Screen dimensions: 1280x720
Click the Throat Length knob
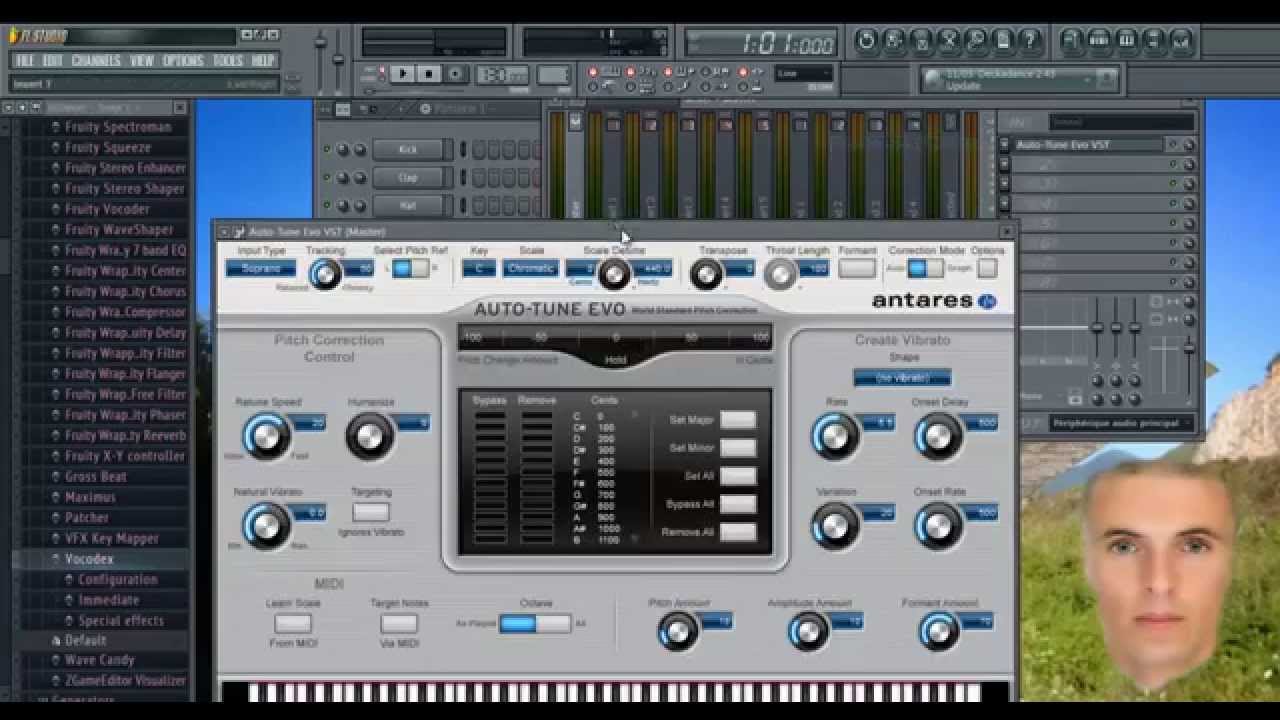781,274
